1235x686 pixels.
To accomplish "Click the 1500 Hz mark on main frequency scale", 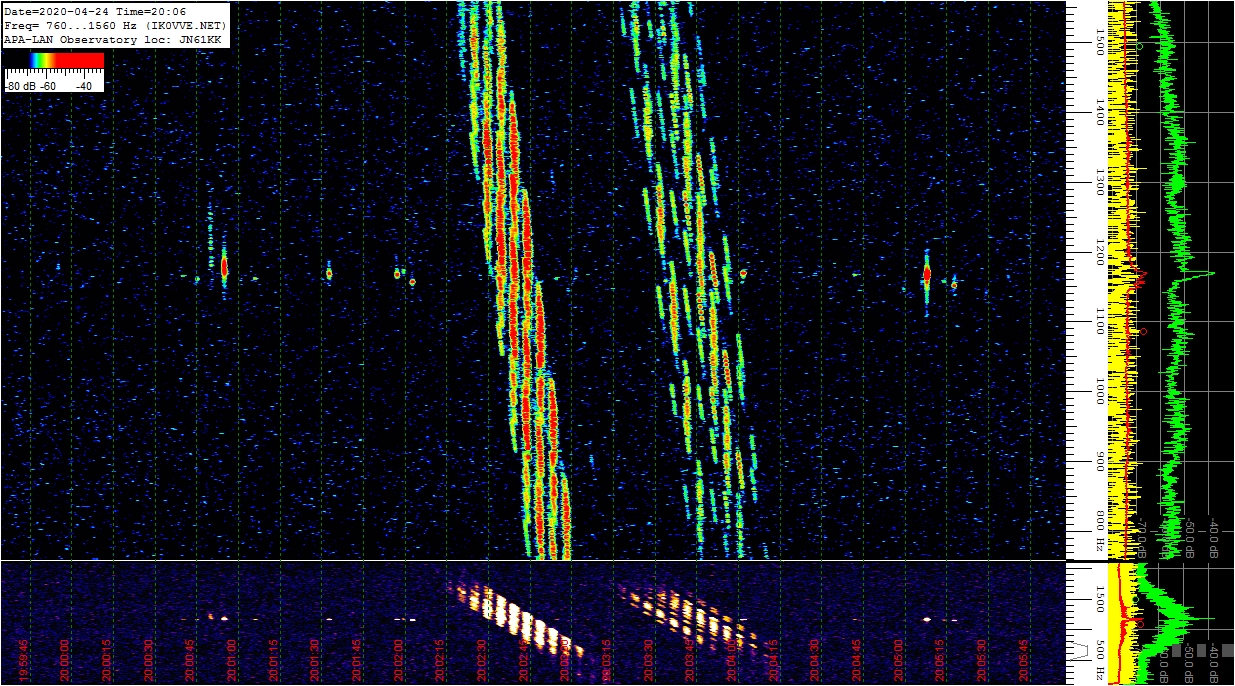I will click(1099, 41).
